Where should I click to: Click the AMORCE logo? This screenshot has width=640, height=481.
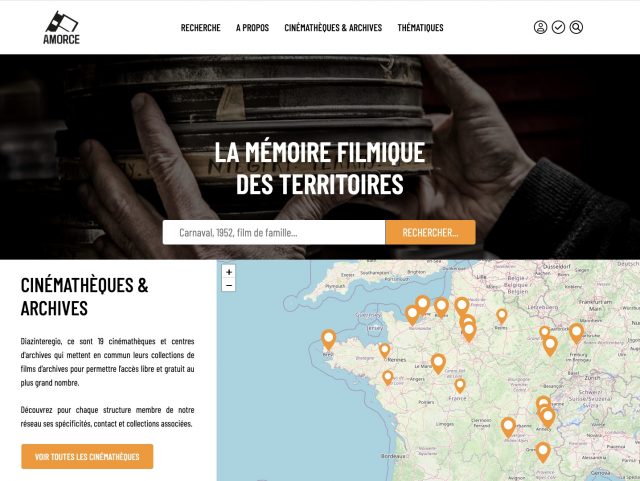point(61,27)
